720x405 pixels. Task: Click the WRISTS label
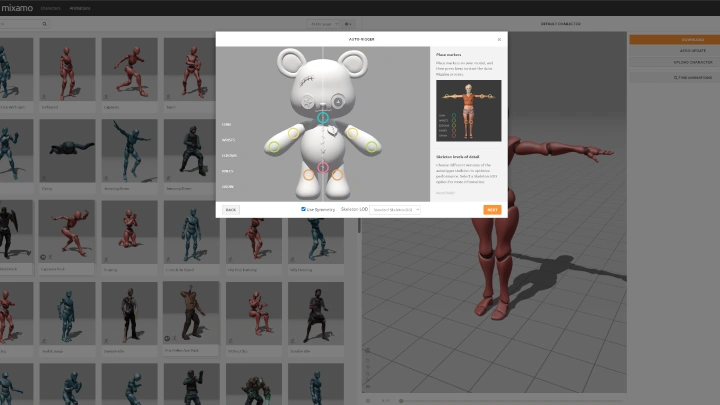tap(228, 140)
